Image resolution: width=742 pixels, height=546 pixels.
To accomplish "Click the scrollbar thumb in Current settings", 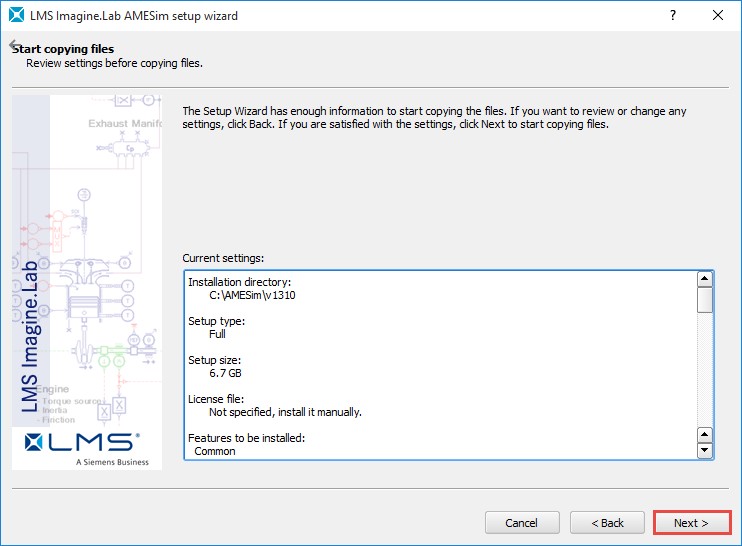I will click(x=705, y=300).
